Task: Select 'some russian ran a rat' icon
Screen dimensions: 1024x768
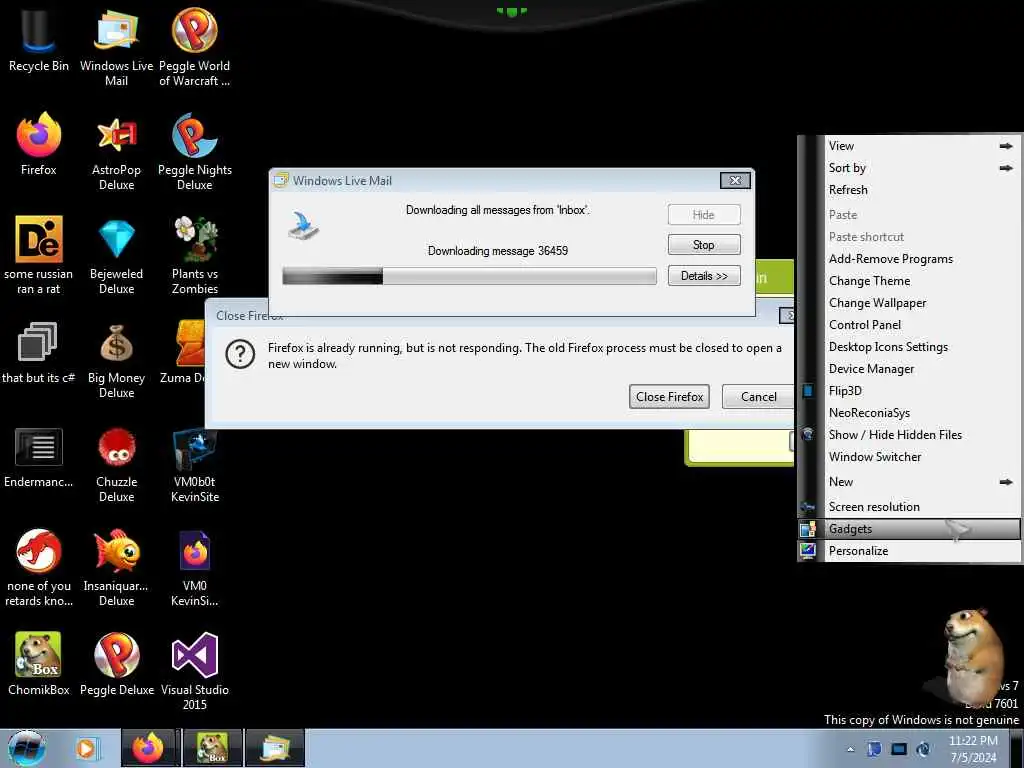Action: (x=39, y=255)
